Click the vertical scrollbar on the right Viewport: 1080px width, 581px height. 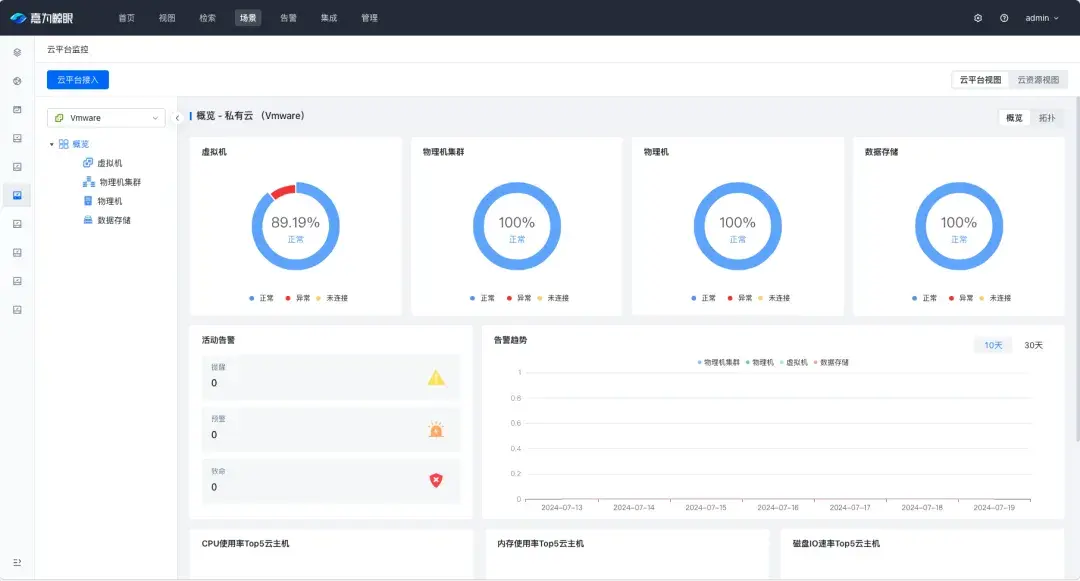(1077, 268)
